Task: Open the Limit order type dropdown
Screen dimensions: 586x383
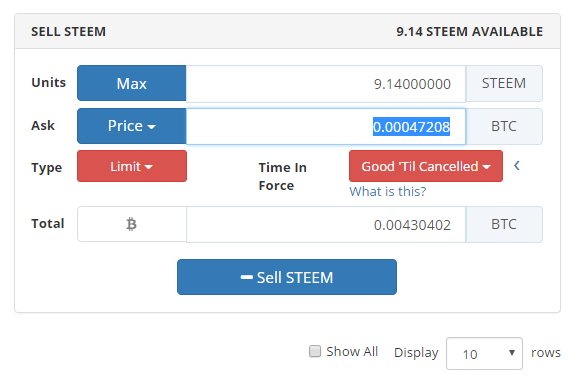Action: tap(132, 166)
